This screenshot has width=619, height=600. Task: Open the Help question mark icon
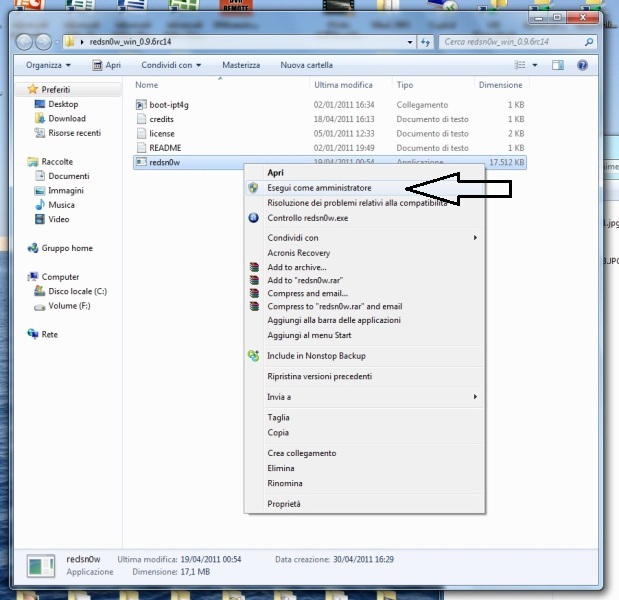582,65
